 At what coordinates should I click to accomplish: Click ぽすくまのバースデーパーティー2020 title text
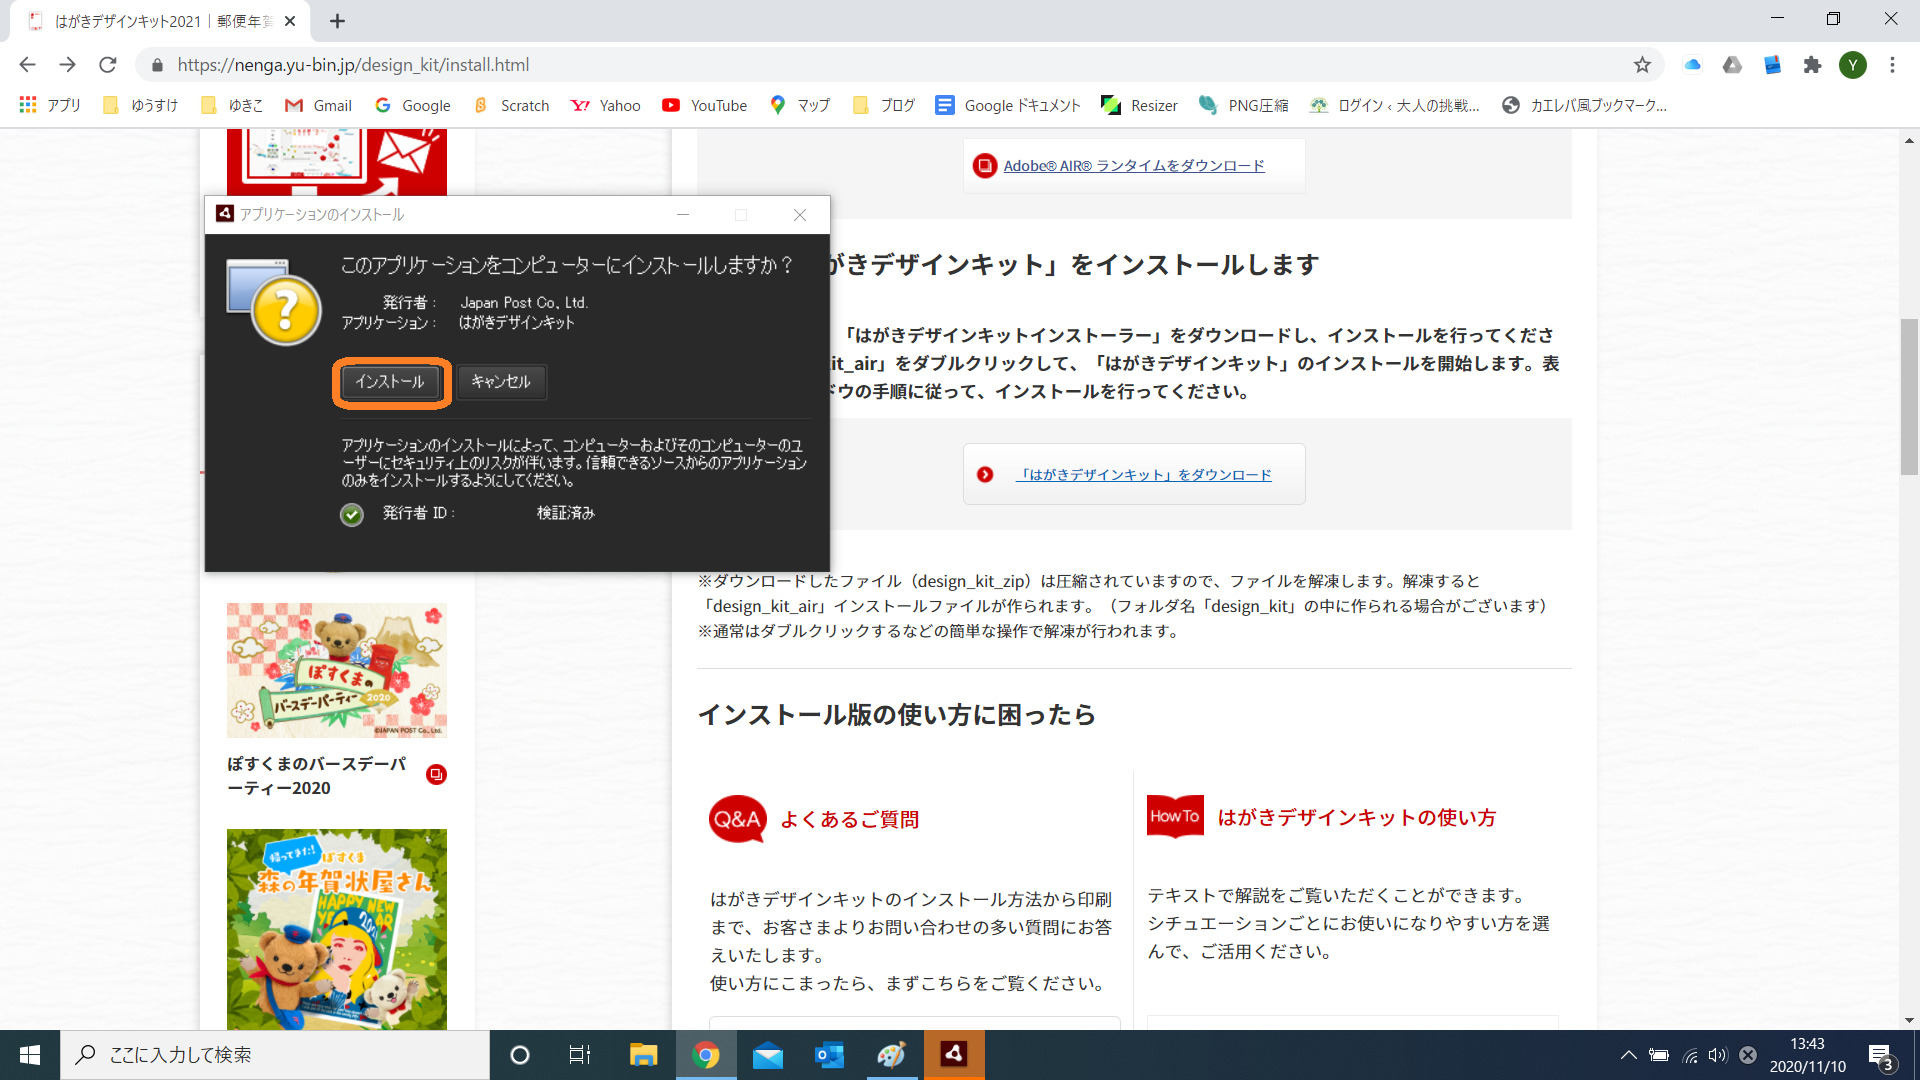pyautogui.click(x=317, y=776)
